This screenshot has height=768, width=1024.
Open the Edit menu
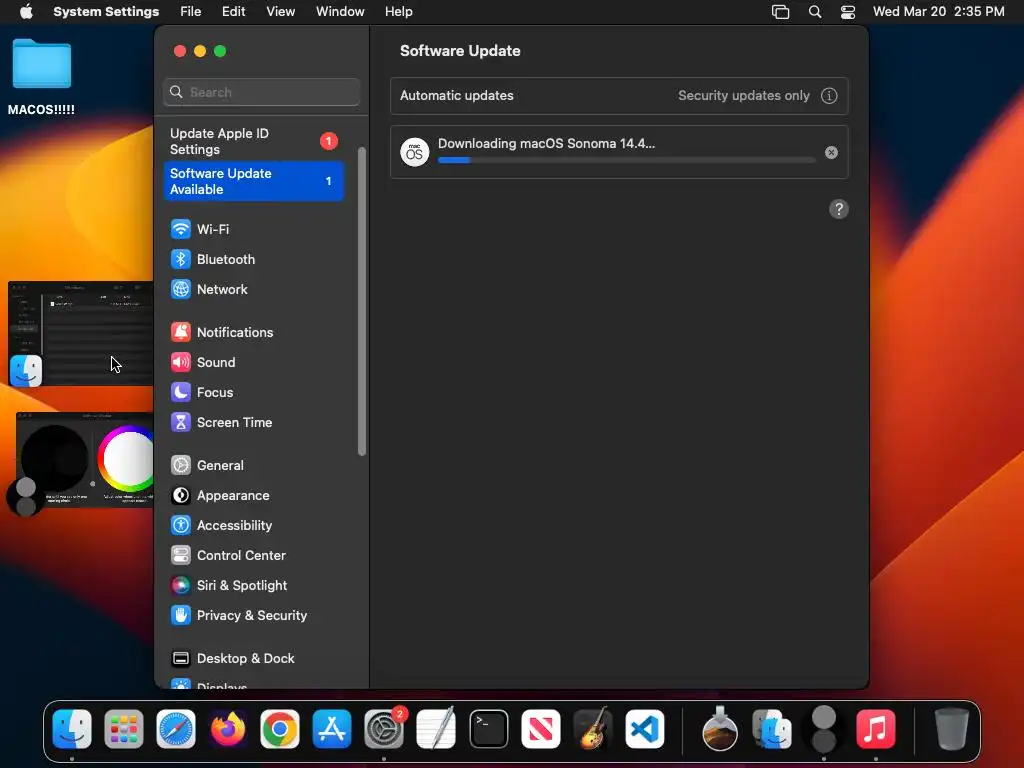[233, 12]
